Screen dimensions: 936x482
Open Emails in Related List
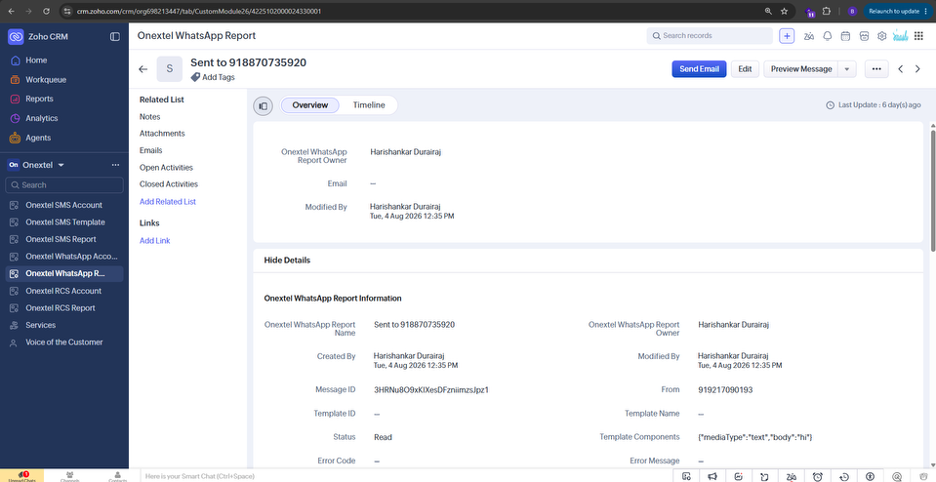[151, 151]
